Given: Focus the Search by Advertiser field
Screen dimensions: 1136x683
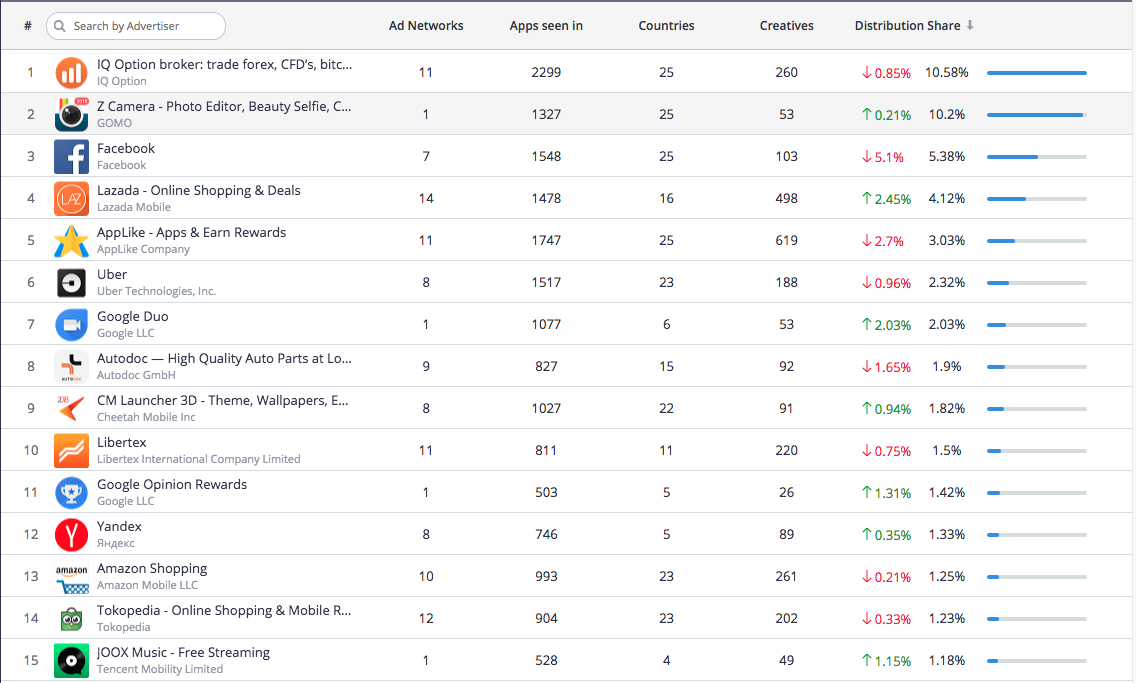Looking at the screenshot, I should pos(135,26).
